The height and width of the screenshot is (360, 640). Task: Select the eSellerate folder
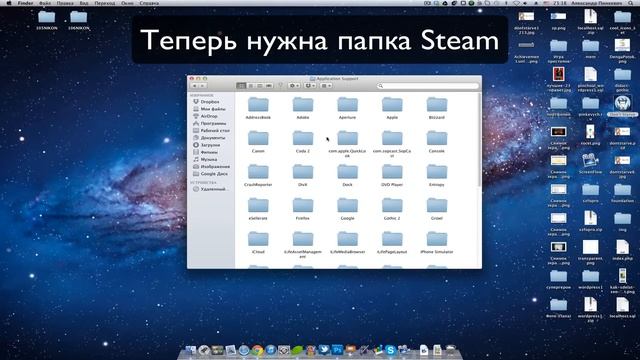[258, 209]
